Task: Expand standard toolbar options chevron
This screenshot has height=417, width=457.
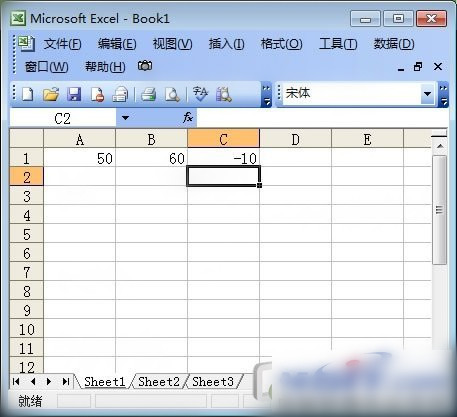Action: [266, 95]
